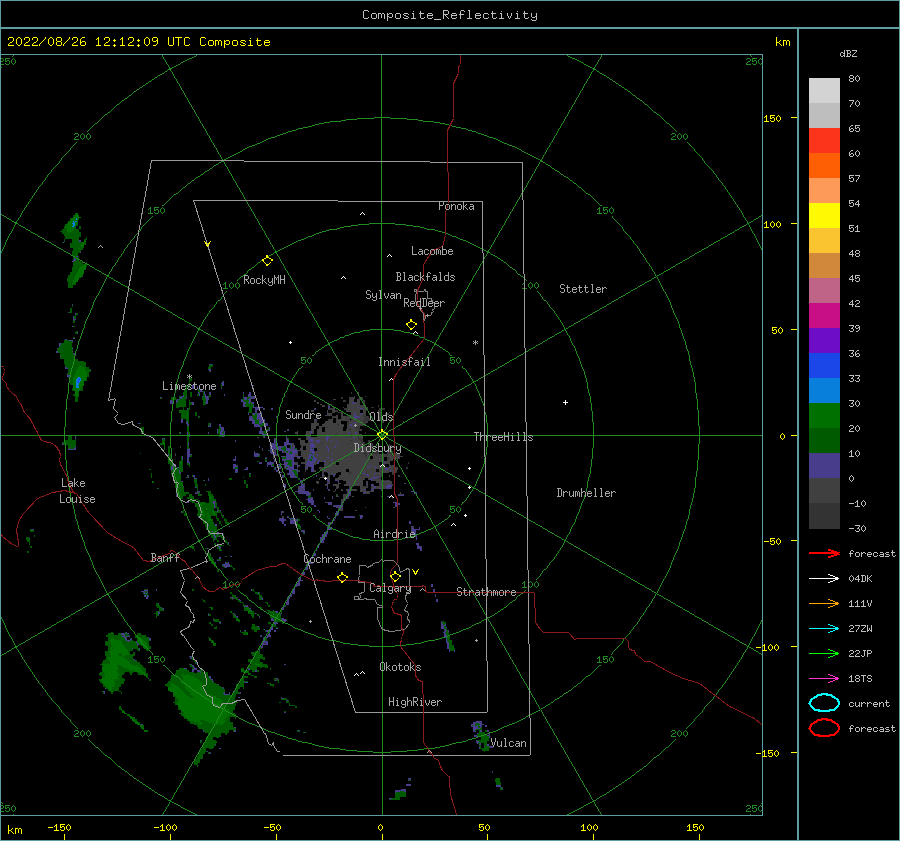Viewport: 900px width, 841px height.
Task: Click the yellow diamond marker above Calgary
Action: 395,576
